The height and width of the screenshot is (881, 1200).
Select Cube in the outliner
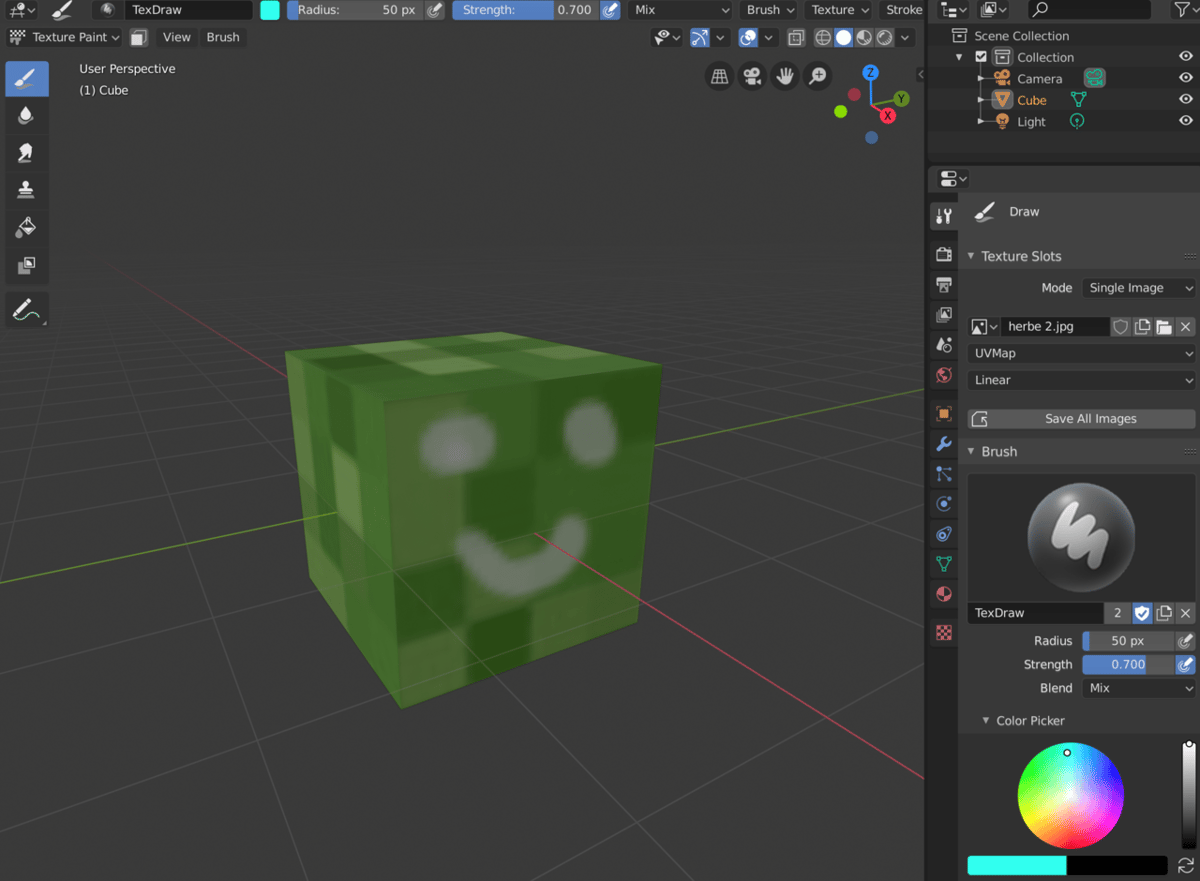click(x=1031, y=100)
